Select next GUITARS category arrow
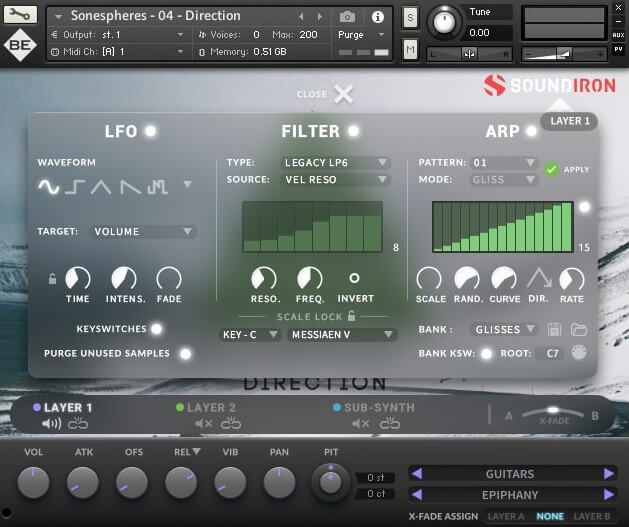This screenshot has height=527, width=629. point(609,474)
